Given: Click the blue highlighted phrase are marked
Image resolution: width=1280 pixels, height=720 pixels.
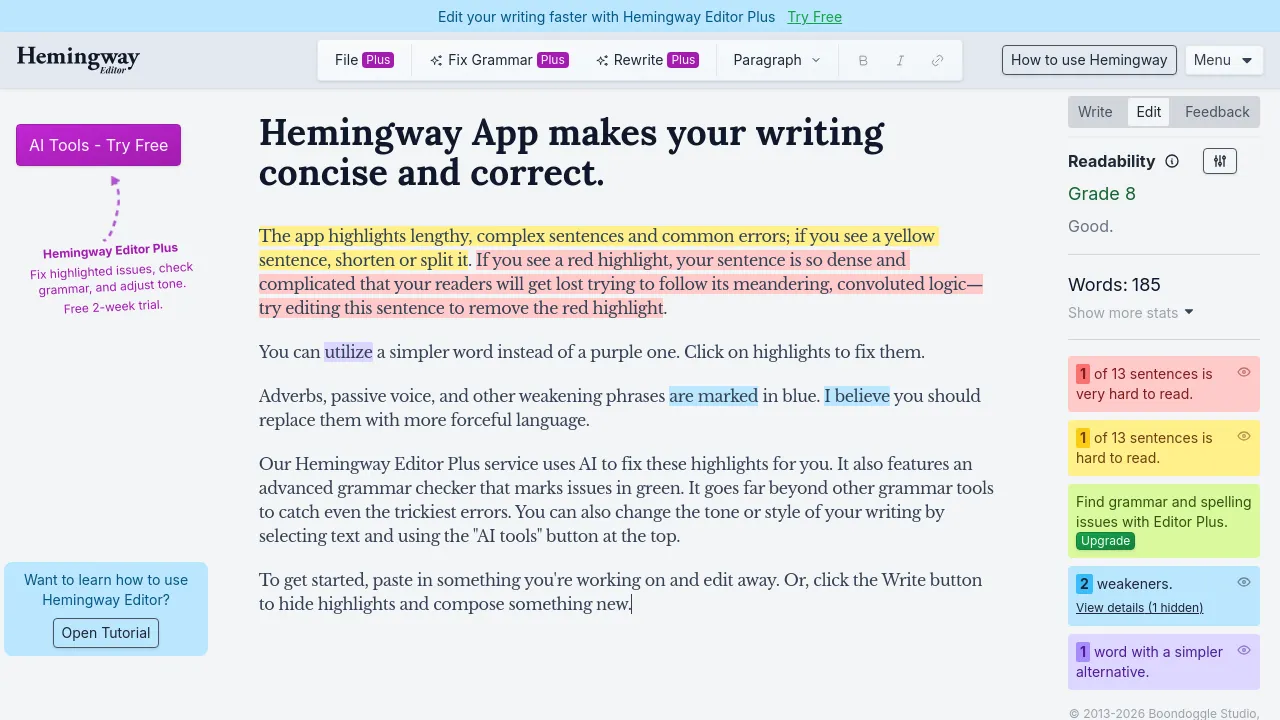Looking at the screenshot, I should tap(713, 396).
